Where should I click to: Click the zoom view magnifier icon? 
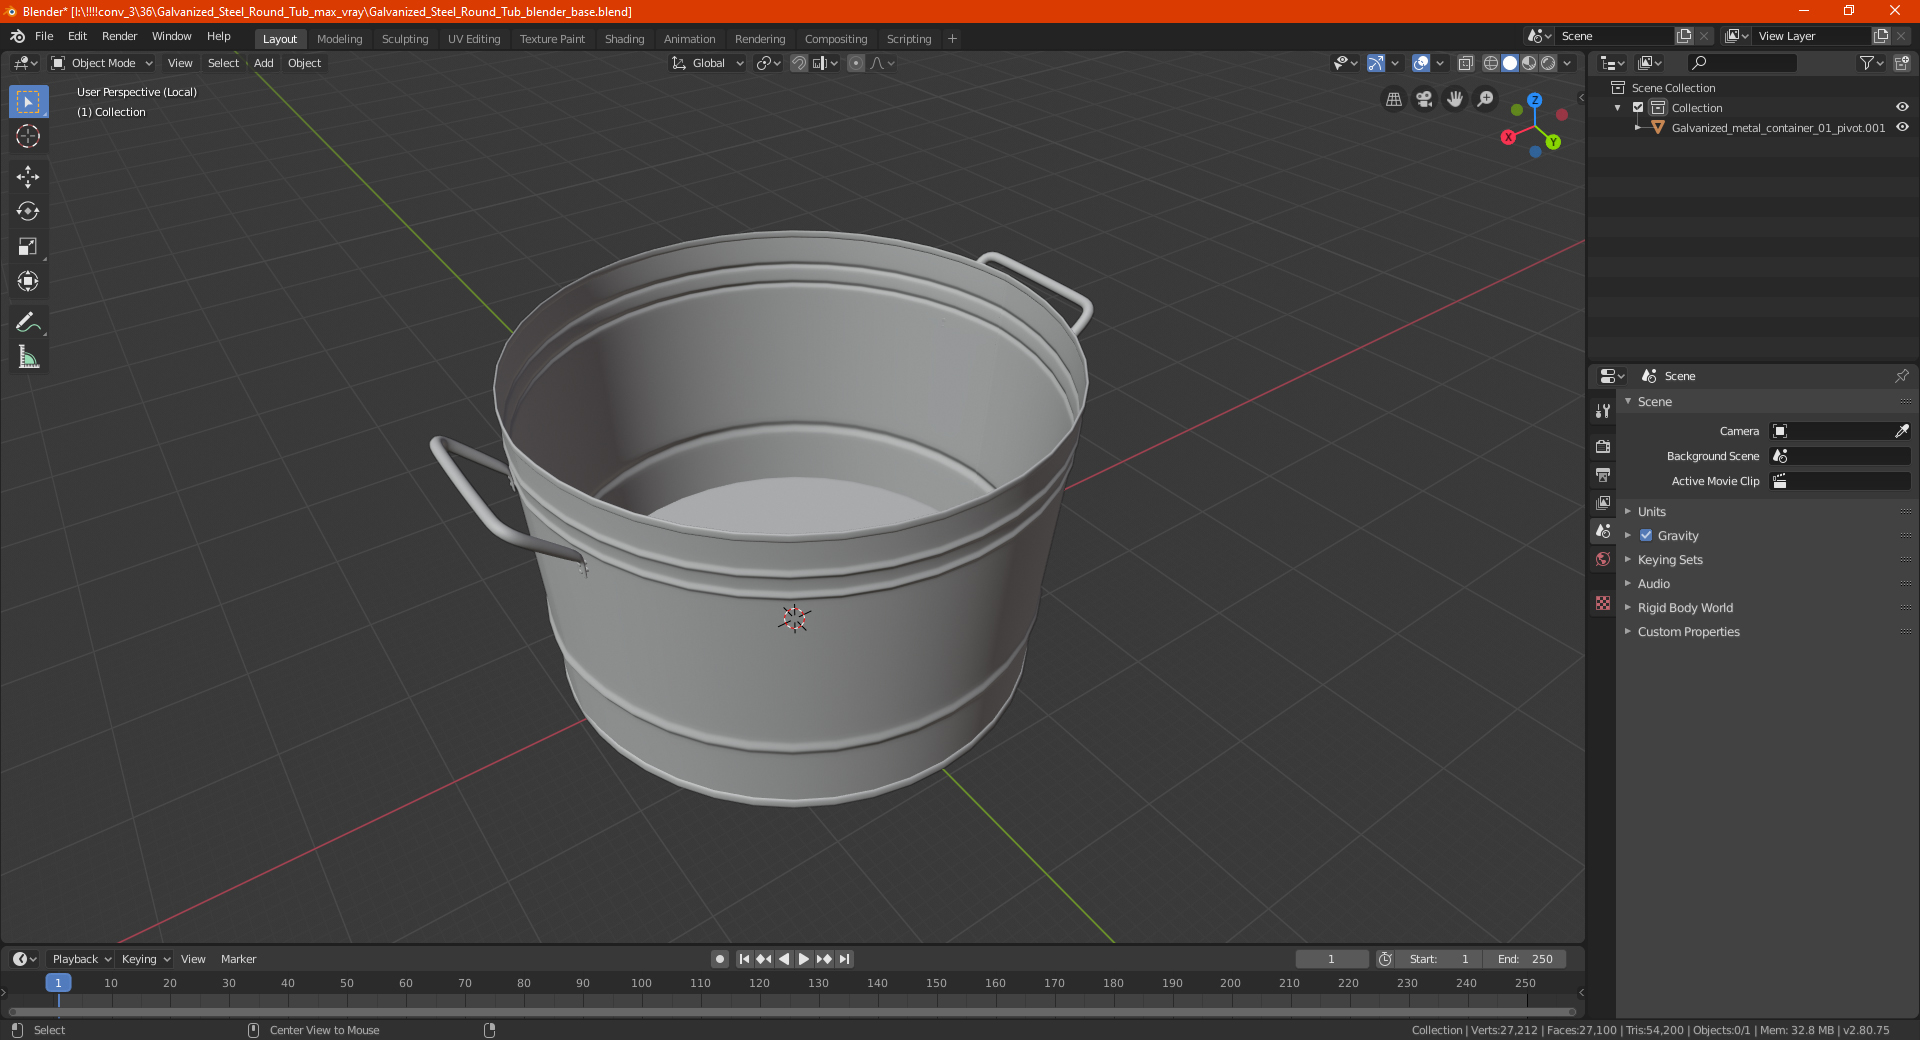pyautogui.click(x=1486, y=99)
